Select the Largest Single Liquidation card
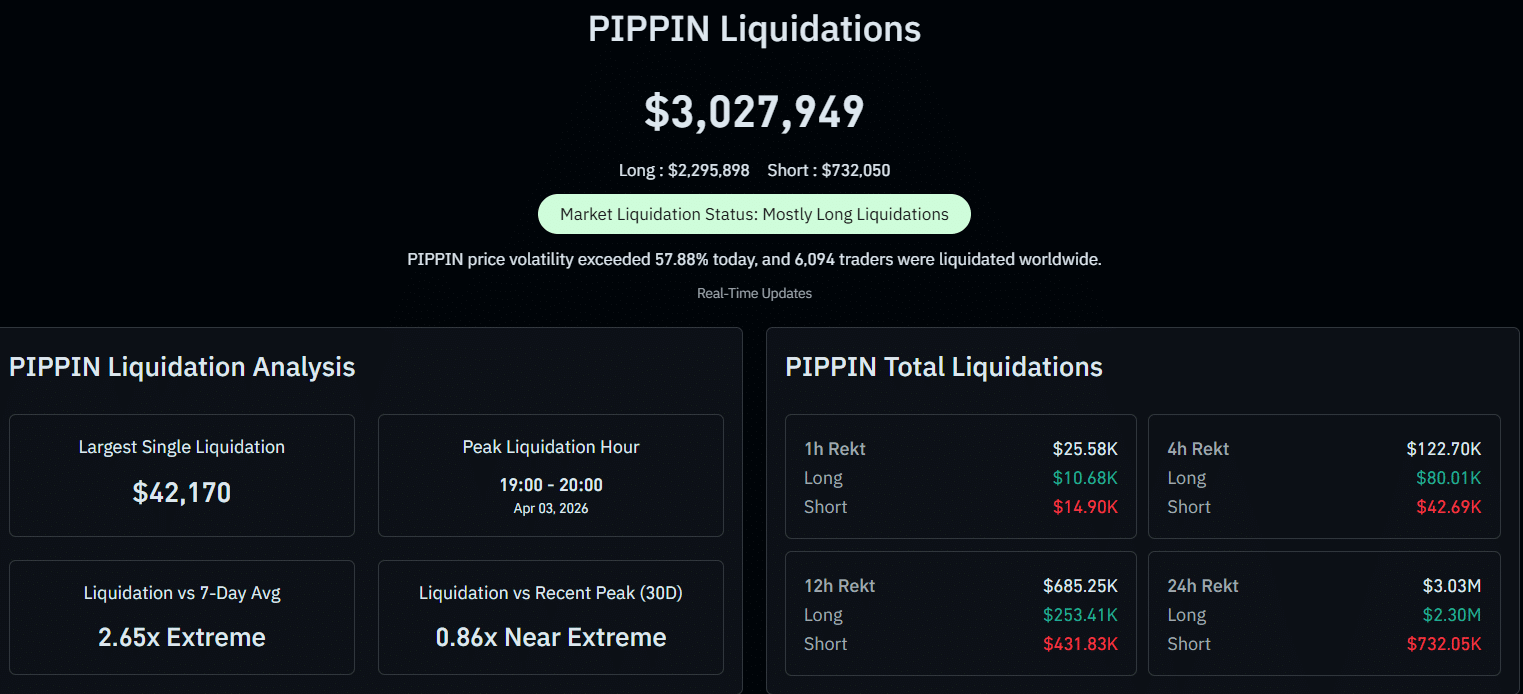The width and height of the screenshot is (1523, 694). [182, 475]
